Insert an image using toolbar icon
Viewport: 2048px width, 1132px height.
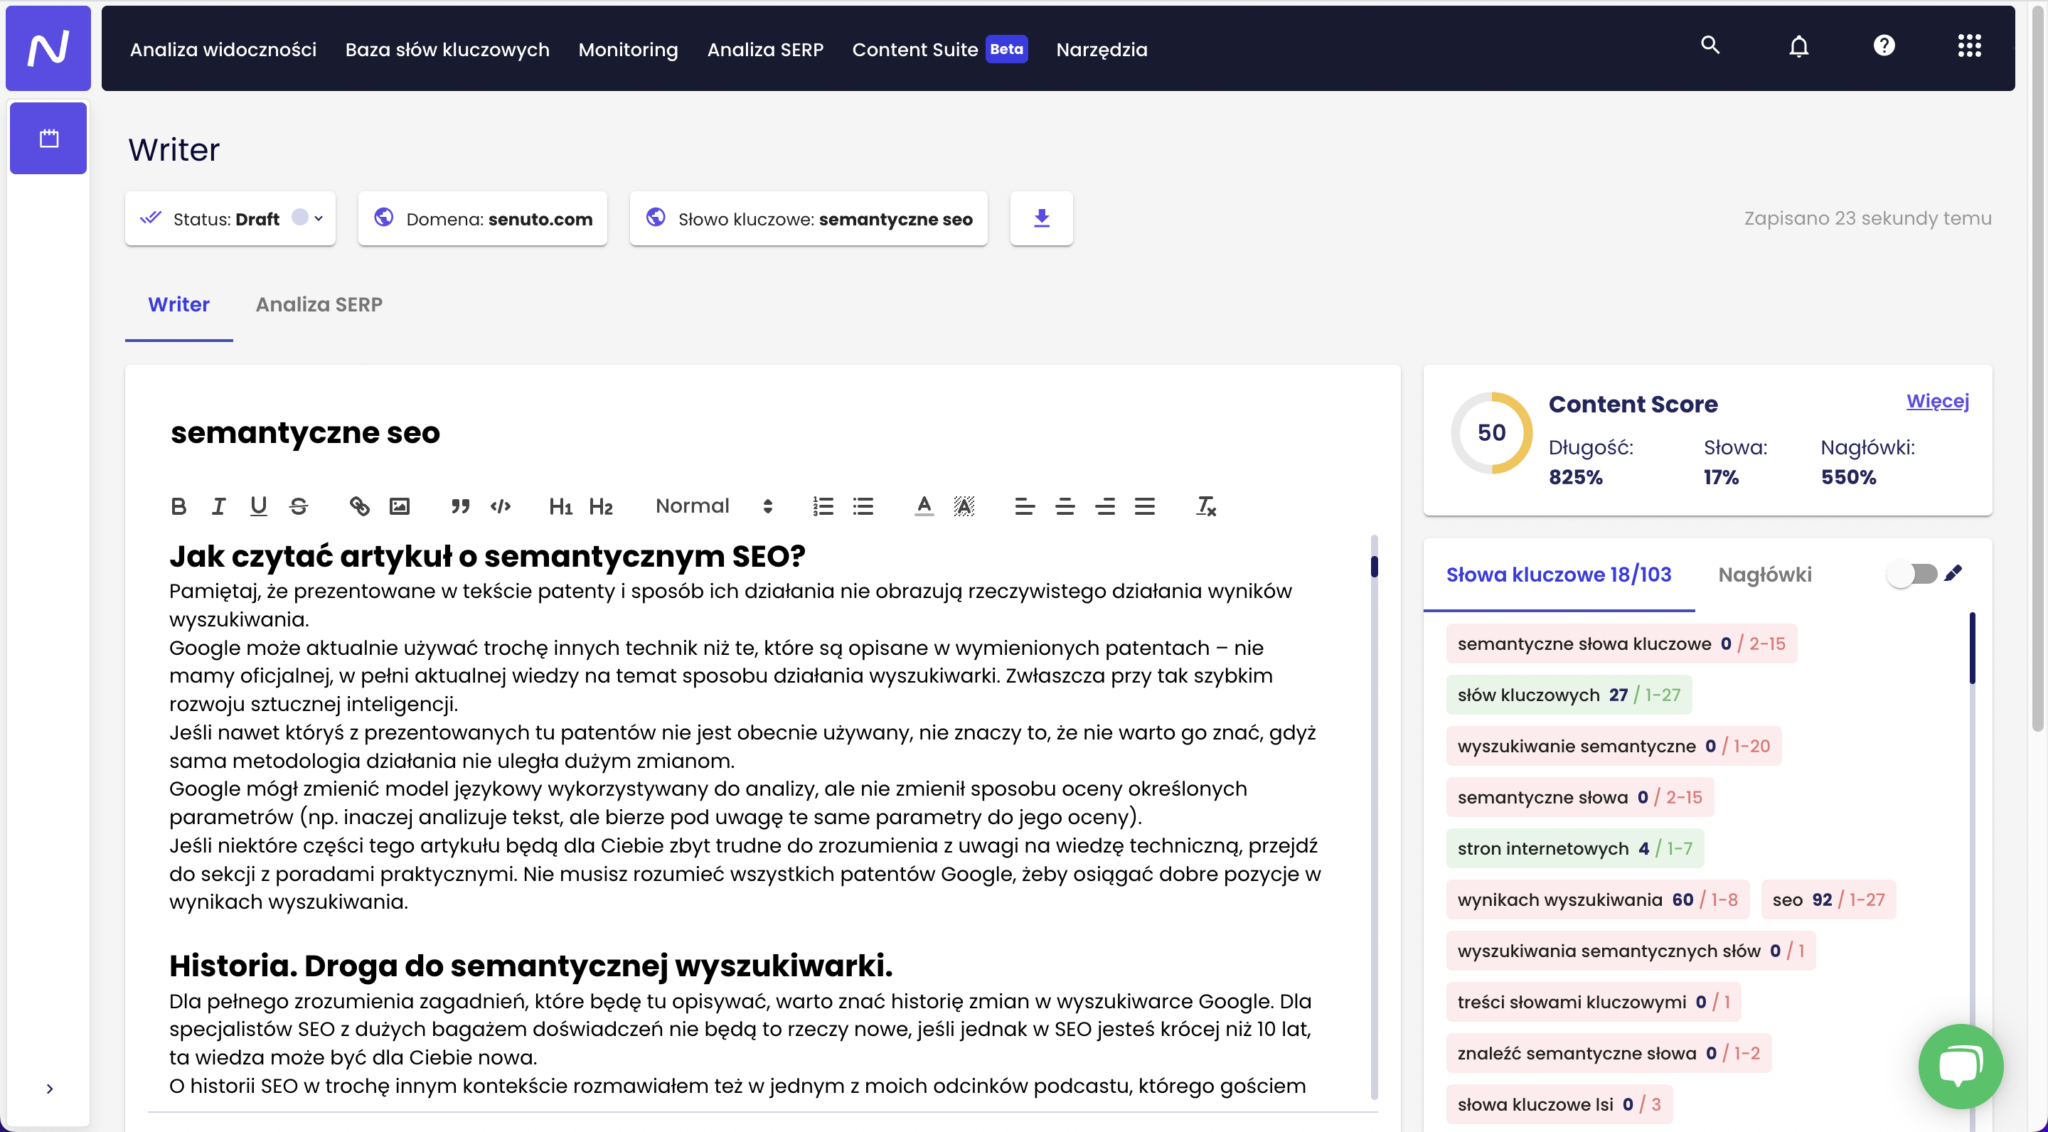pos(399,506)
